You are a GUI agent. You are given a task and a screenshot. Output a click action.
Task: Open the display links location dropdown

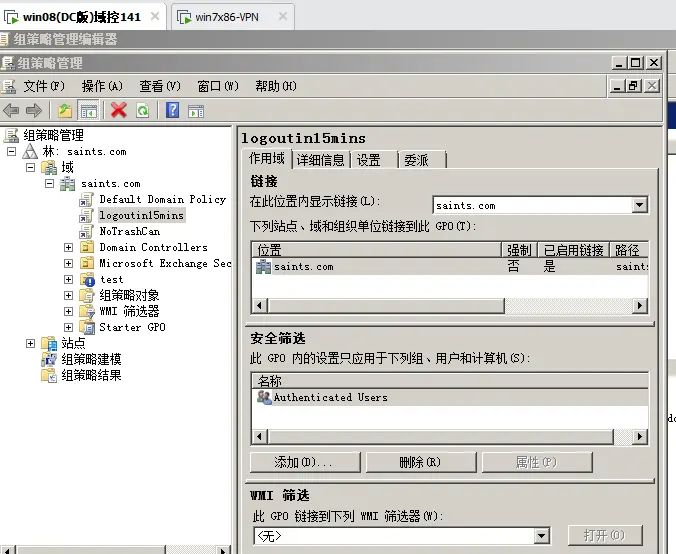coord(640,205)
